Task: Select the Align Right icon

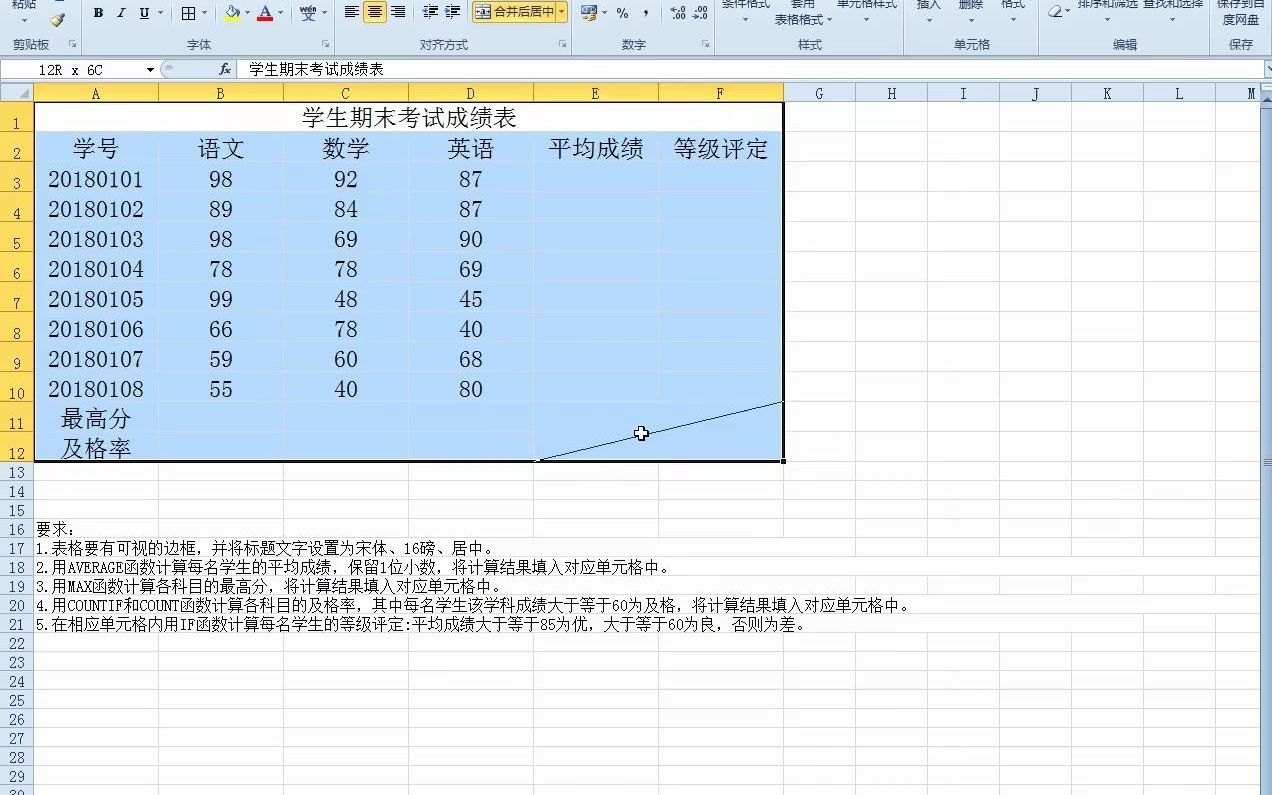Action: coord(397,13)
